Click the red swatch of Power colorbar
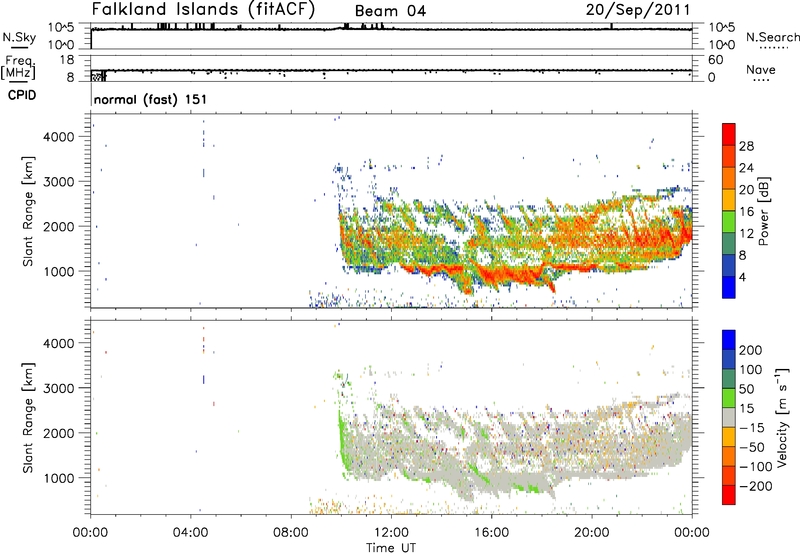The image size is (800, 554). (x=729, y=134)
